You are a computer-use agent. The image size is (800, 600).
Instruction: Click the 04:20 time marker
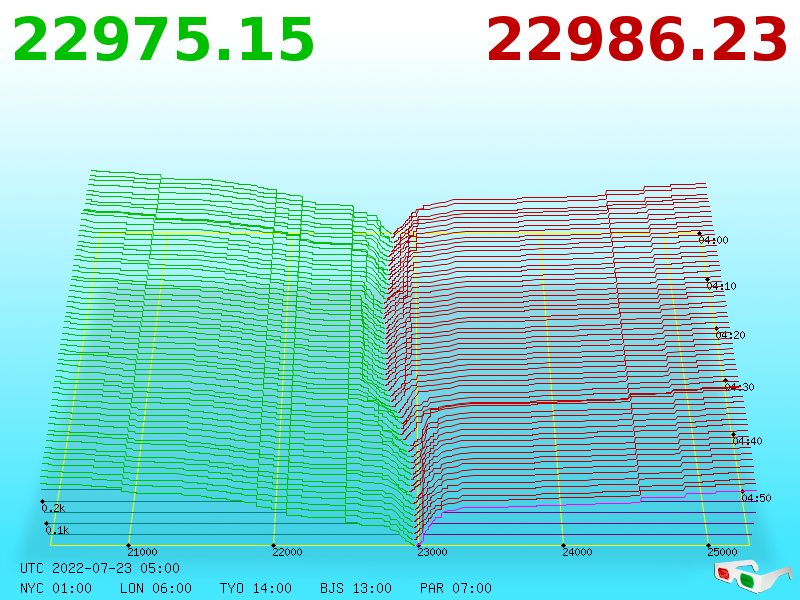pos(730,335)
